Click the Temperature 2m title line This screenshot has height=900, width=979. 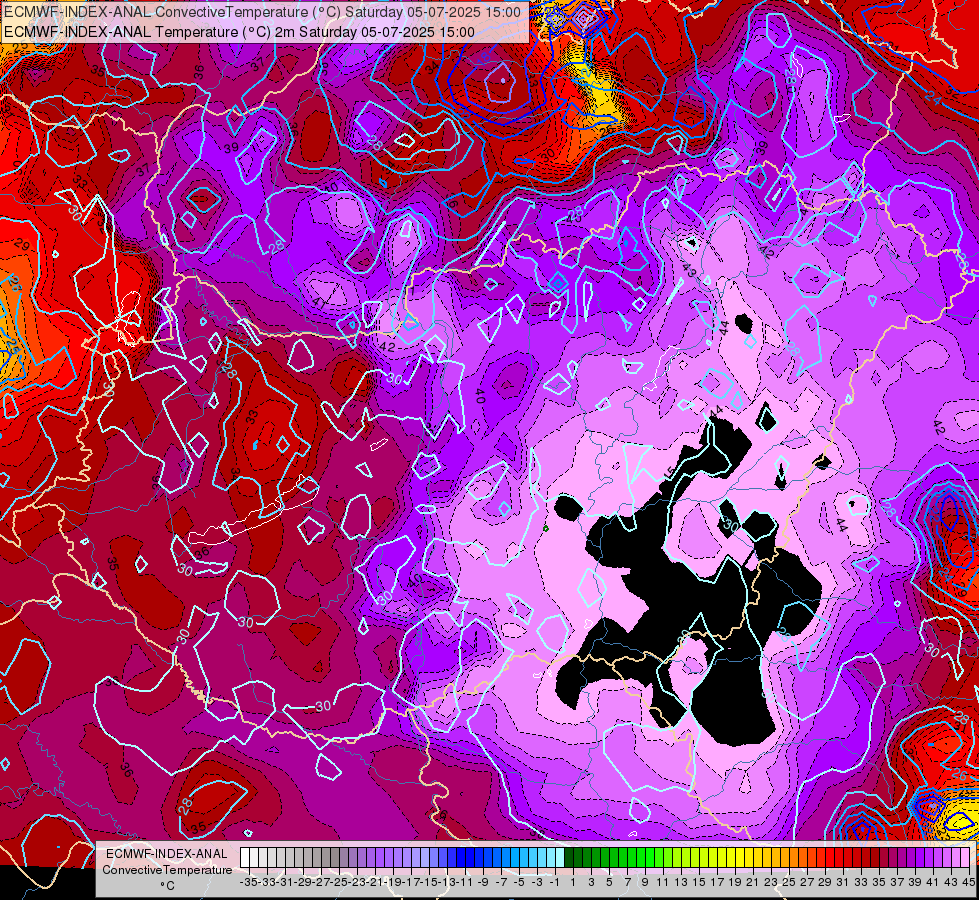(x=240, y=32)
